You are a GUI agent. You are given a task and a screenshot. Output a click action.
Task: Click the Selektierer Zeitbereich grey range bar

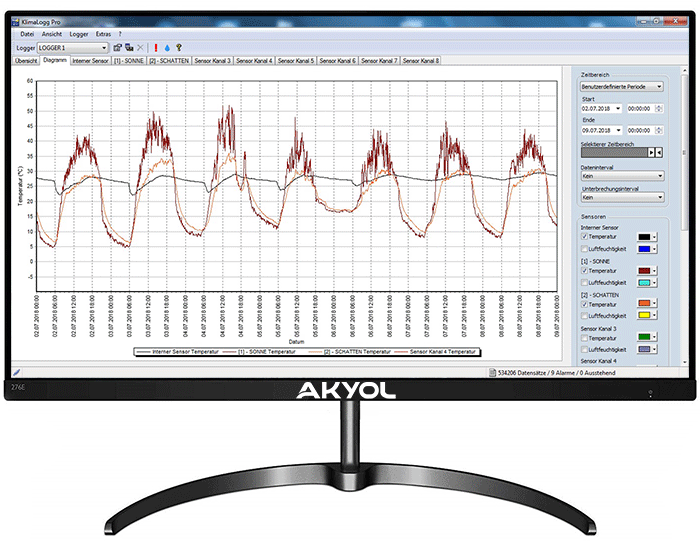click(x=614, y=153)
